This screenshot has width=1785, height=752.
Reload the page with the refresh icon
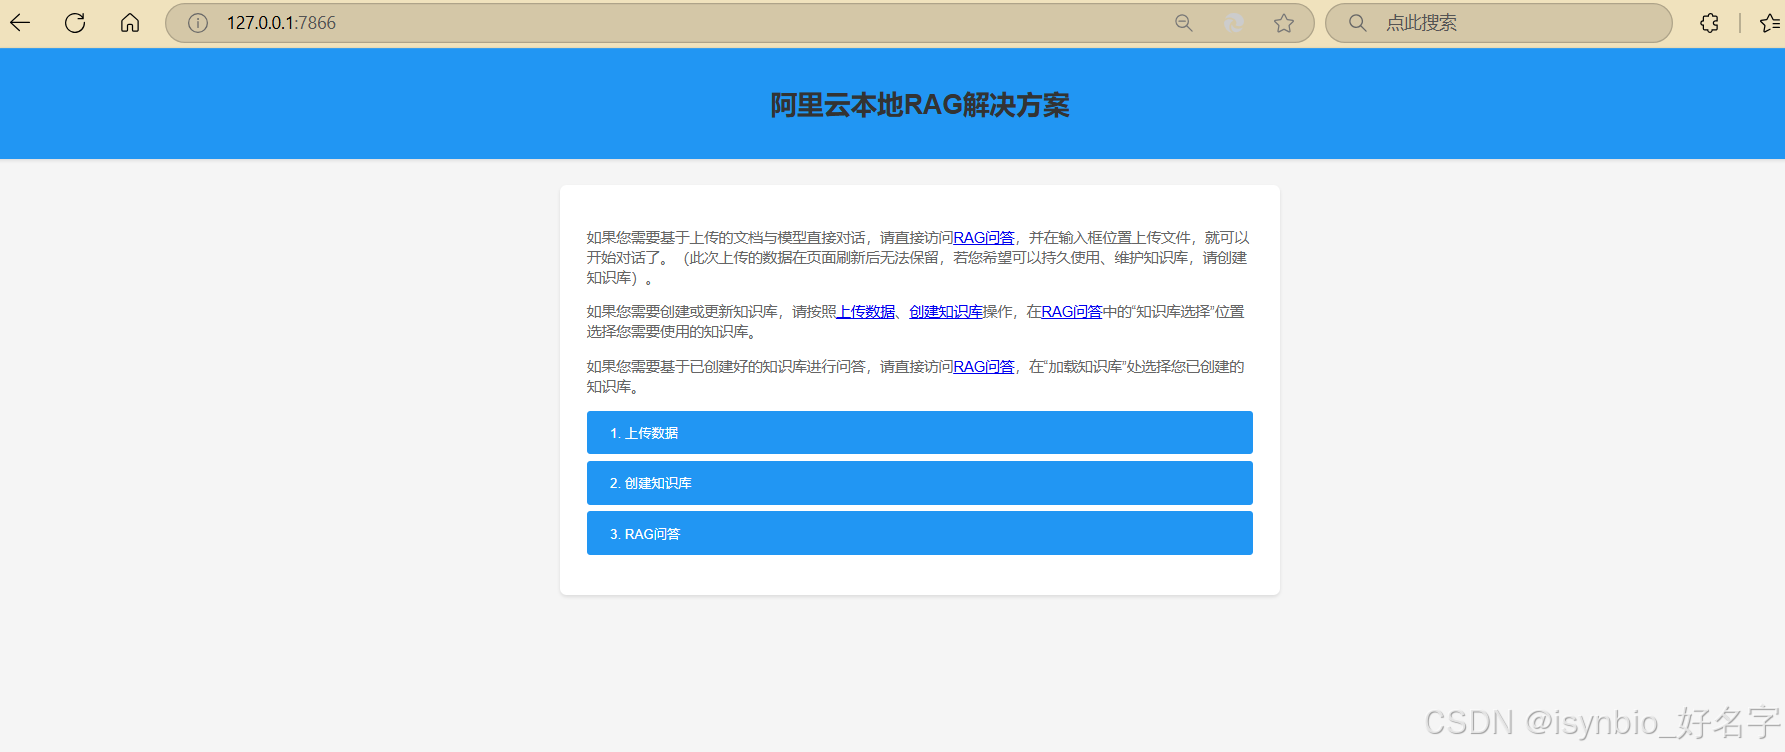point(75,22)
